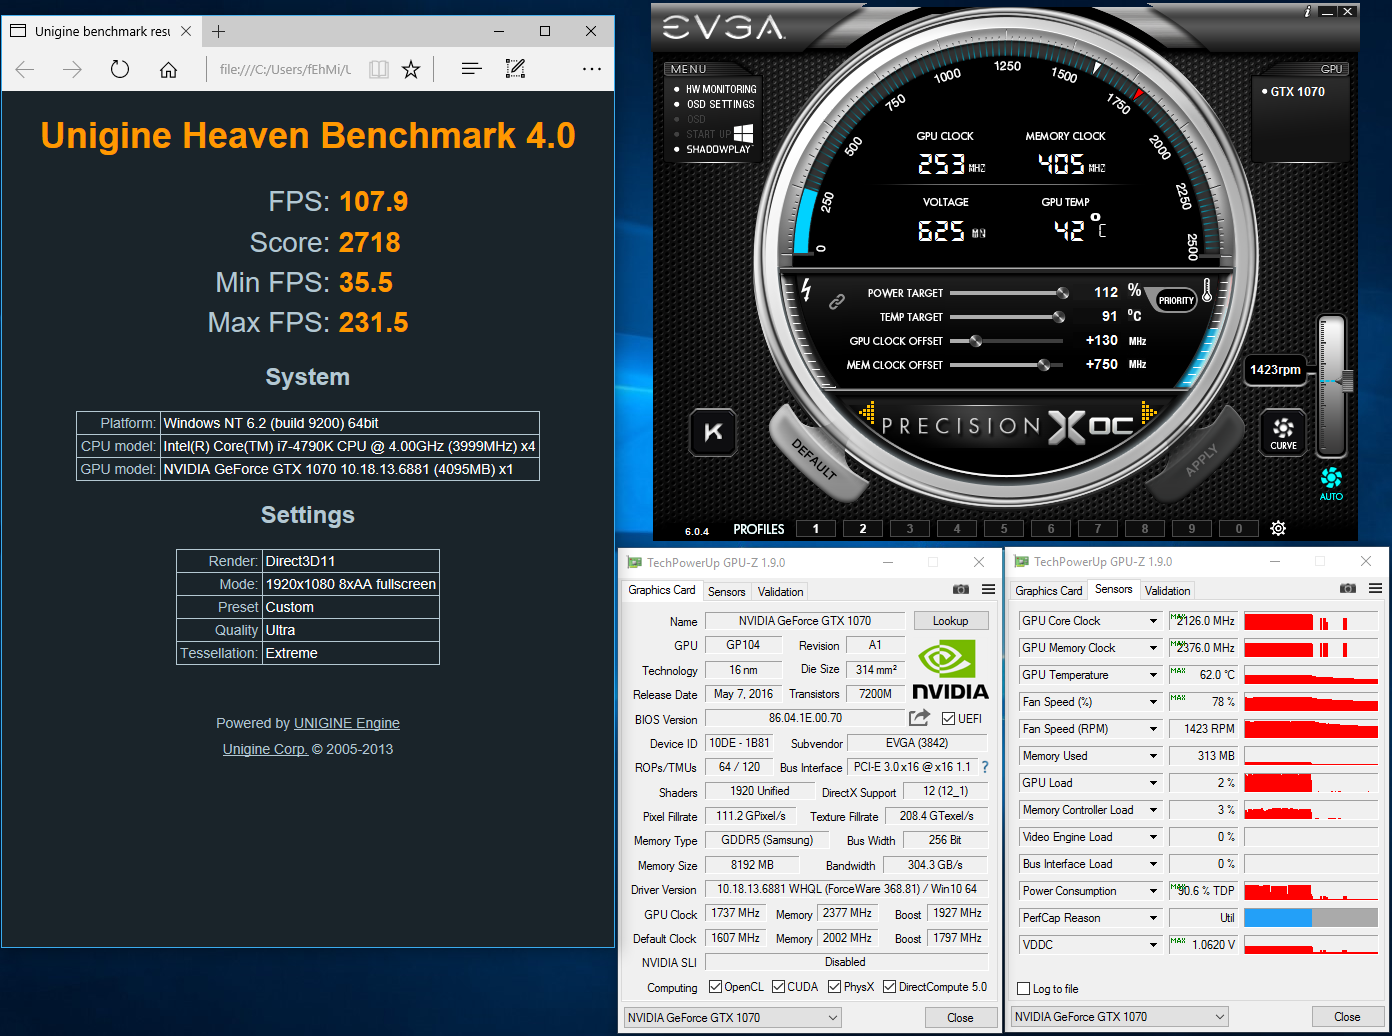Screen dimensions: 1392x1036
Task: Open GPU selector in Sensors window
Action: tap(1119, 1016)
